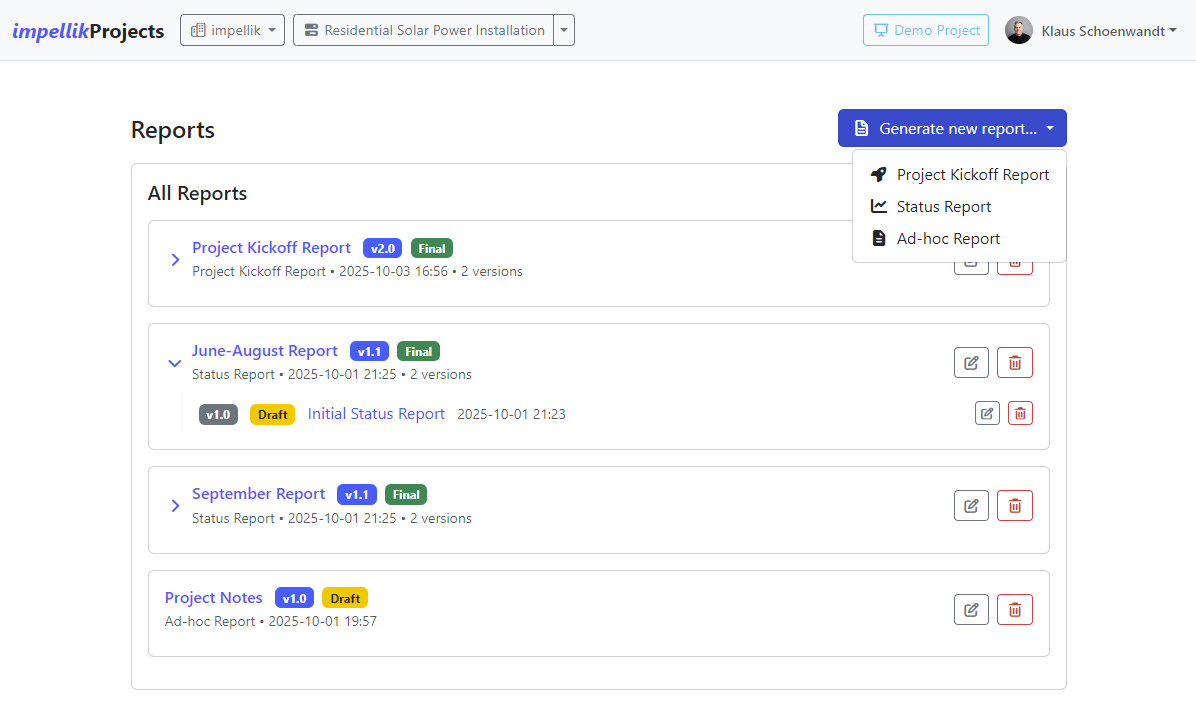Viewport: 1196px width, 708px height.
Task: Edit the Project Notes report
Action: click(971, 610)
